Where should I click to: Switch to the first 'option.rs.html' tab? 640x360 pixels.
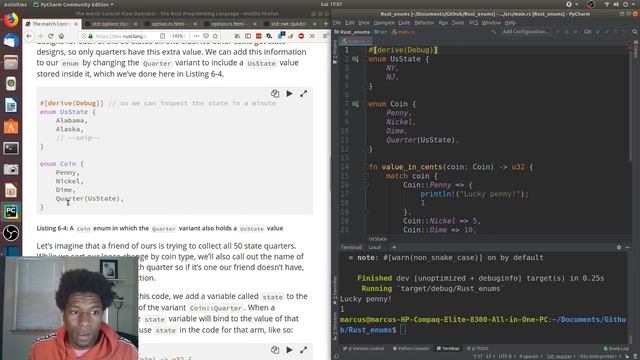(x=170, y=24)
